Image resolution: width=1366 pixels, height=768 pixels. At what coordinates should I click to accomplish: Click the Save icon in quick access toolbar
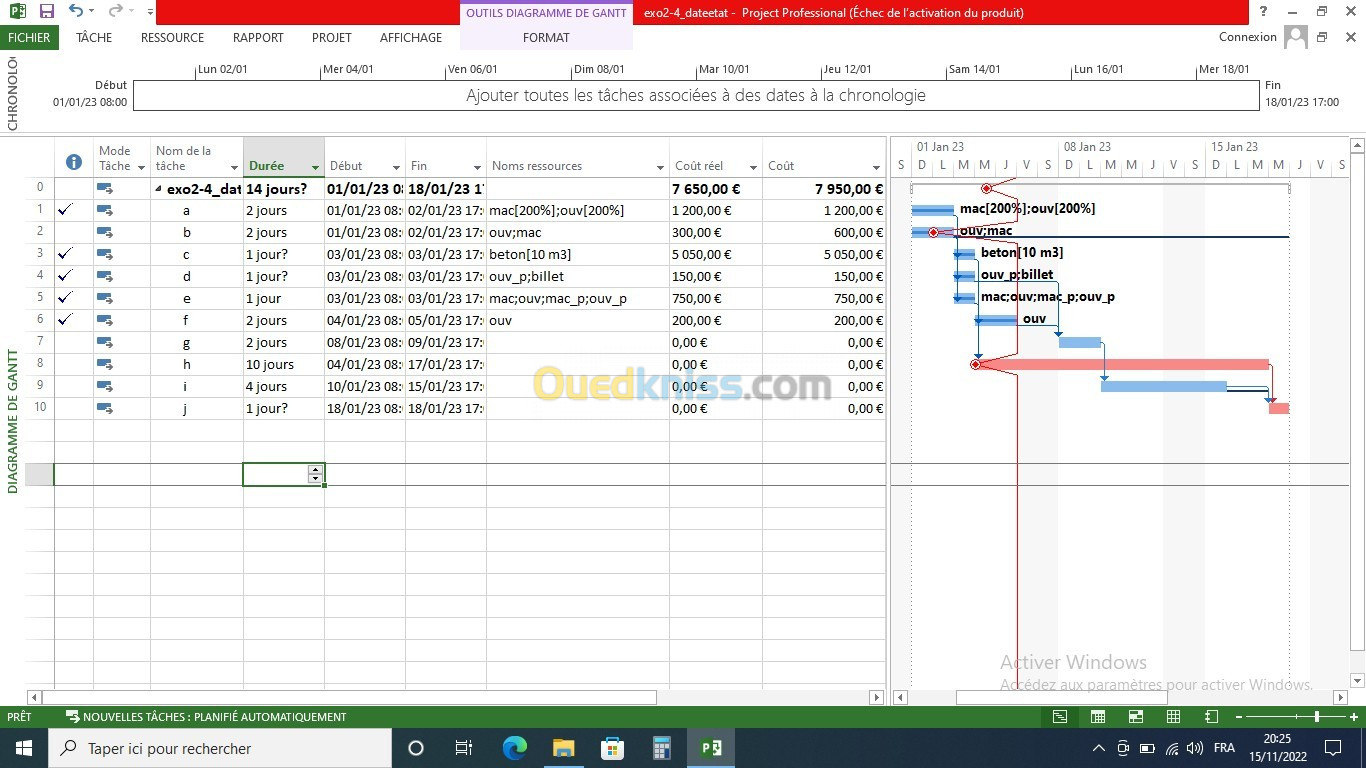(47, 11)
